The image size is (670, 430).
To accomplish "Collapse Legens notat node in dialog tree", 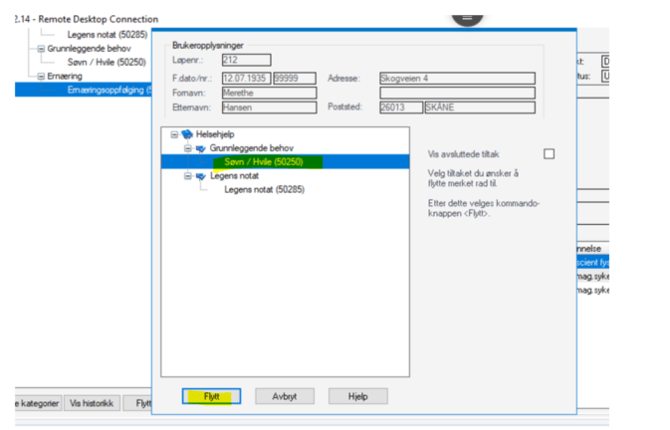I will coord(187,175).
